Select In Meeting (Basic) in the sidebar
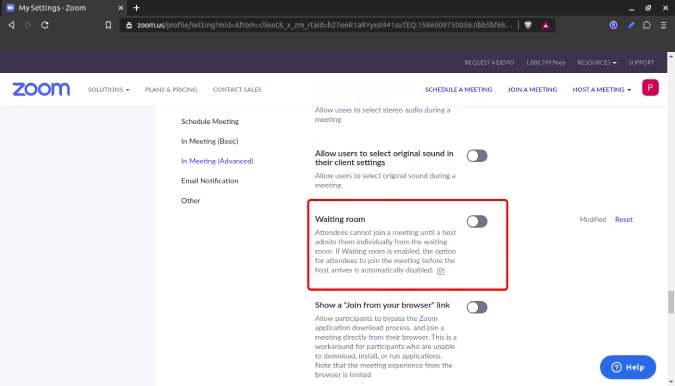The height and width of the screenshot is (386, 675). [x=210, y=141]
